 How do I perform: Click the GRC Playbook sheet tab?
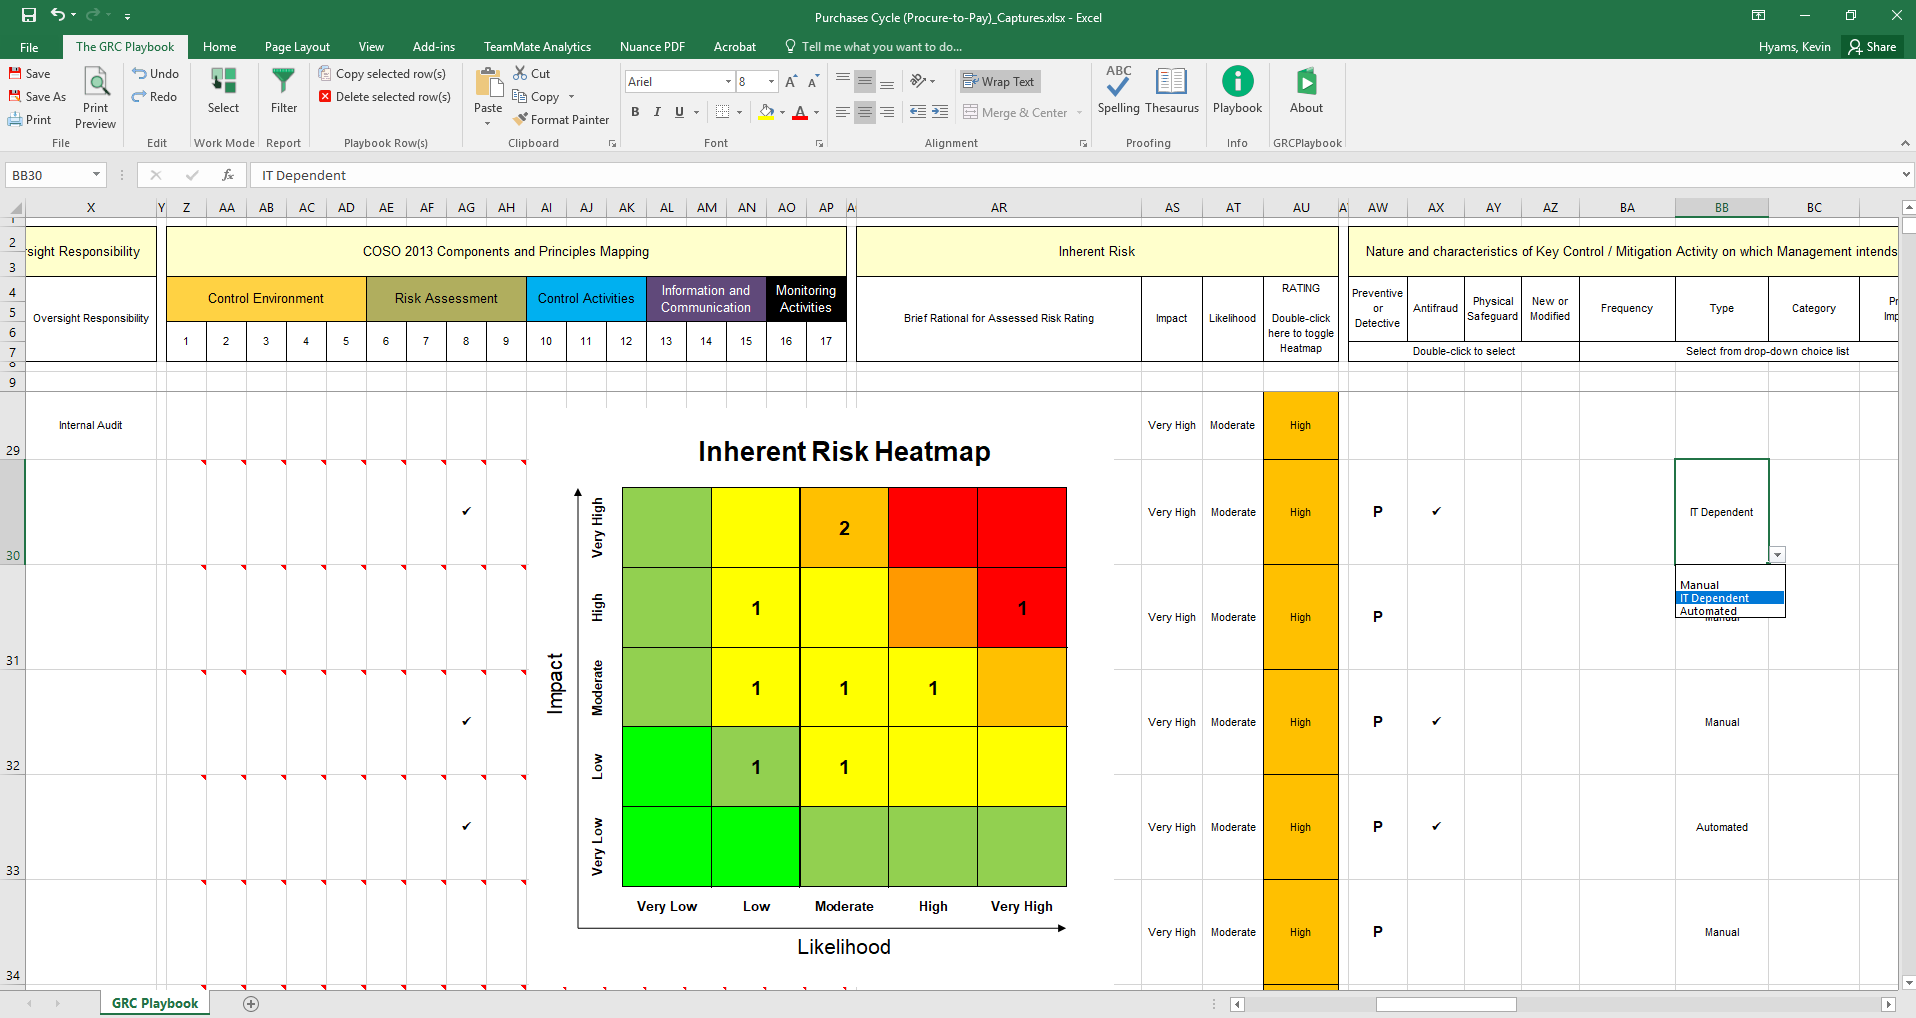pyautogui.click(x=154, y=1003)
